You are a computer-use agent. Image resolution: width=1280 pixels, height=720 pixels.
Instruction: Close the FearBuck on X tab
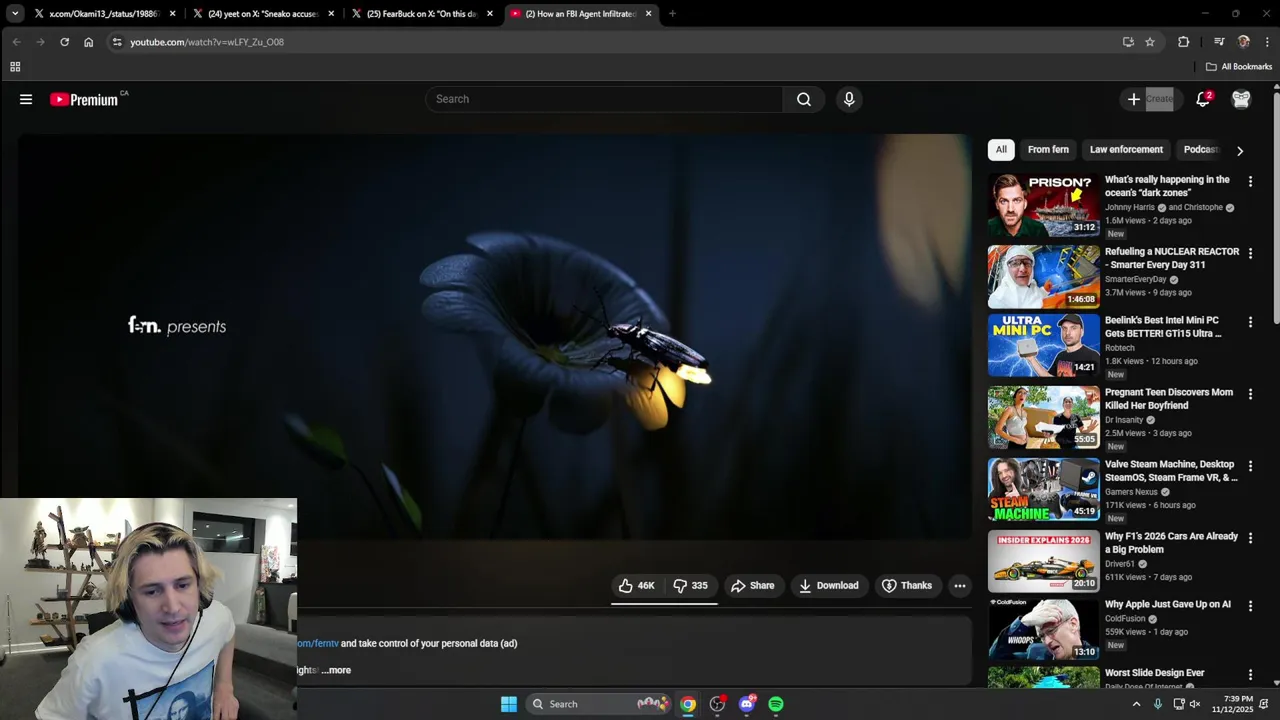point(490,14)
